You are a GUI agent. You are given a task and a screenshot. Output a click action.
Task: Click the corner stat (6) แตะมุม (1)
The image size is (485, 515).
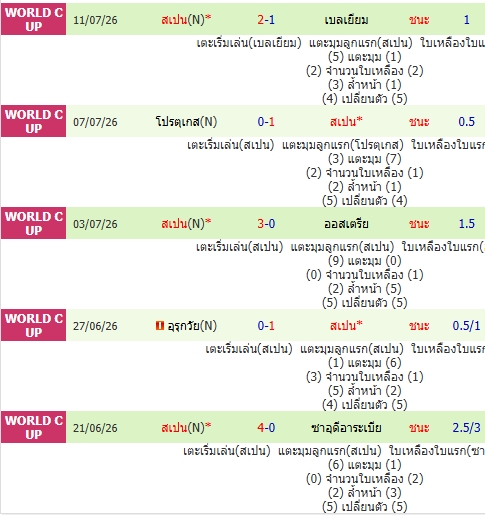[x=365, y=465]
